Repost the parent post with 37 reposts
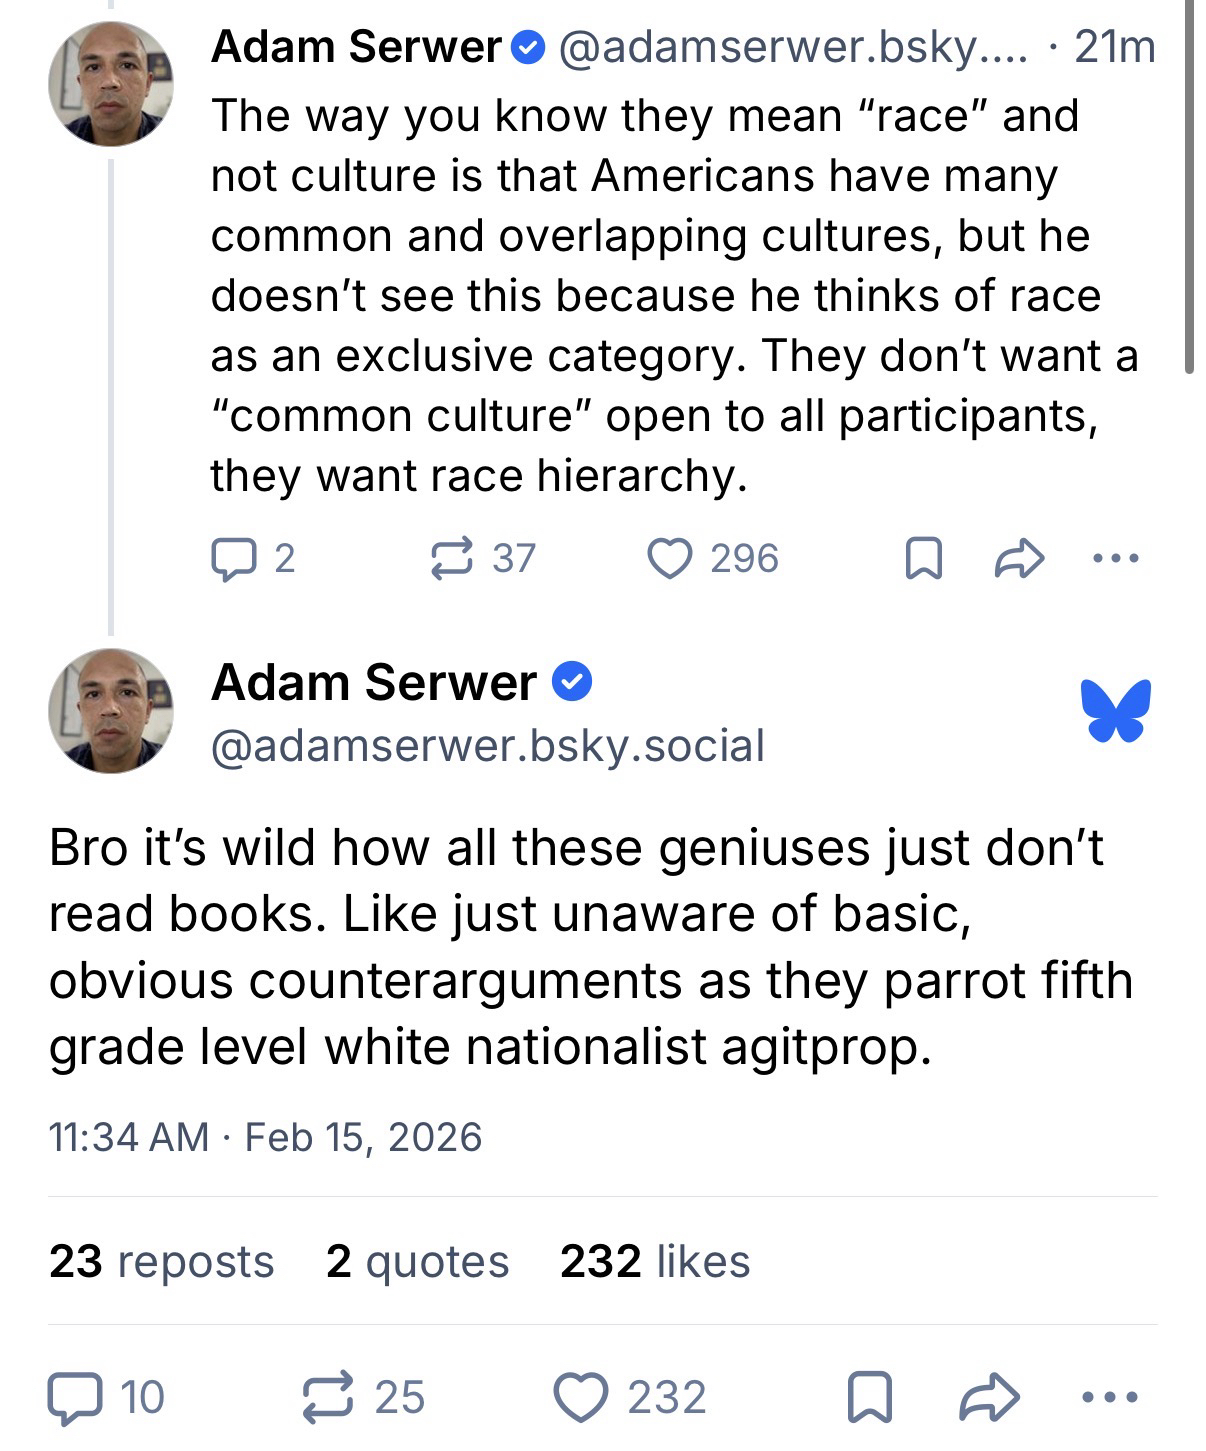Image resolution: width=1206 pixels, height=1451 pixels. tap(451, 559)
